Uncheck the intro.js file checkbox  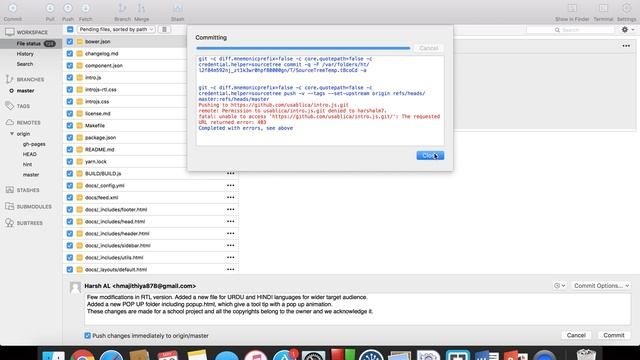[x=70, y=78]
